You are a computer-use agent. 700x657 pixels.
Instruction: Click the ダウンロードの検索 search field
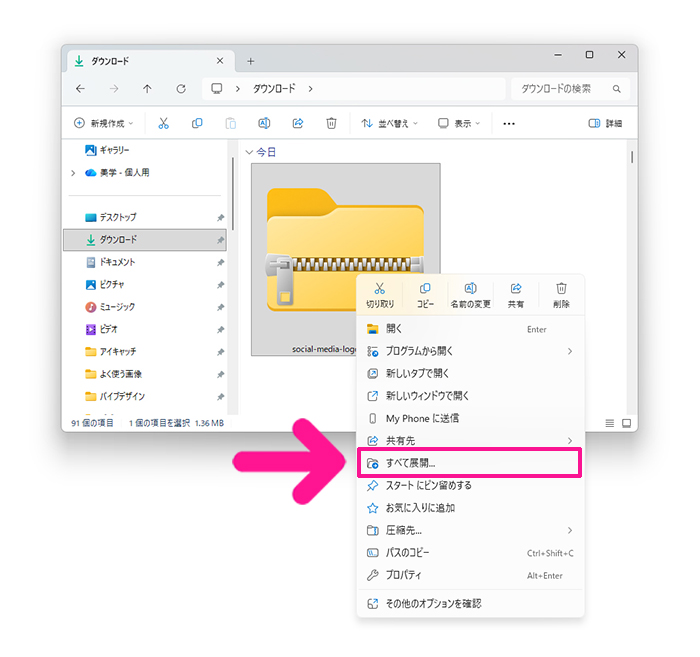tap(570, 89)
